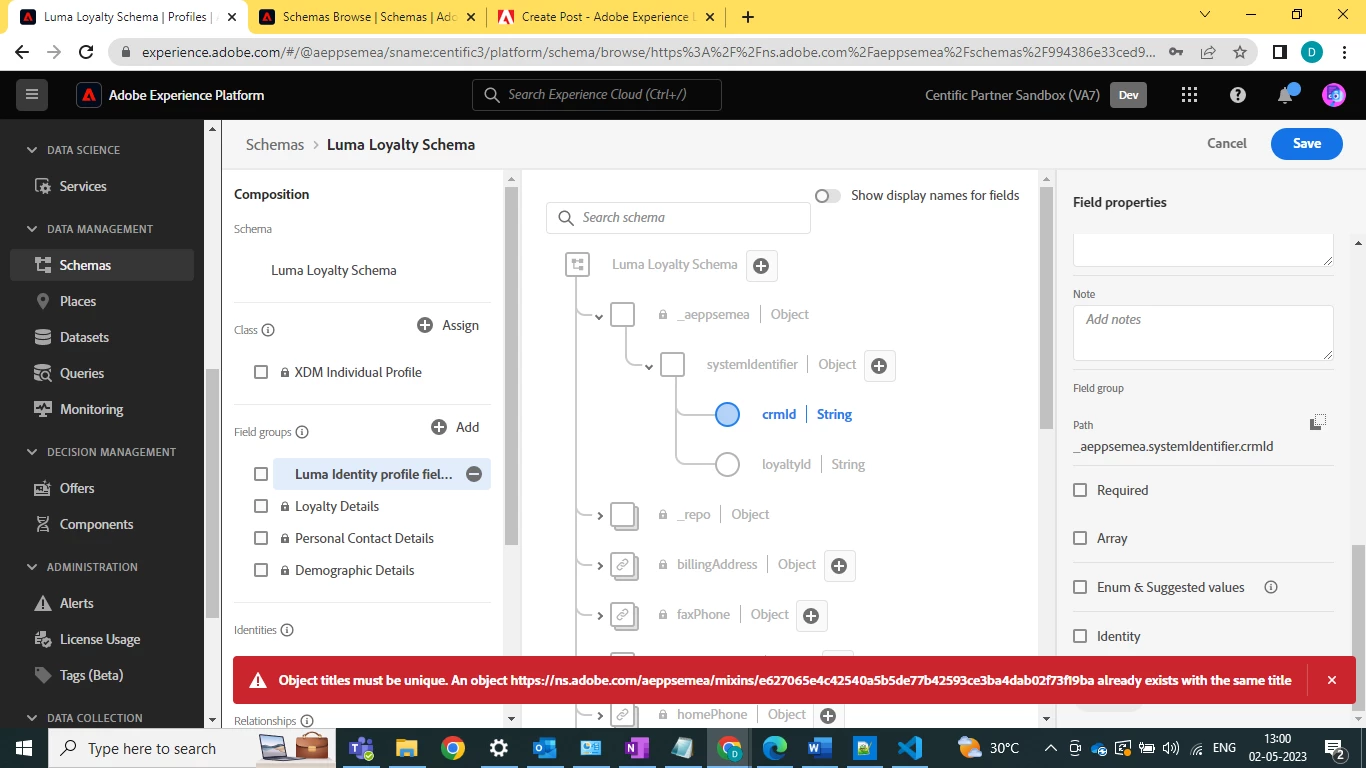Toggle Show display names for fields
The height and width of the screenshot is (768, 1366).
coord(828,196)
